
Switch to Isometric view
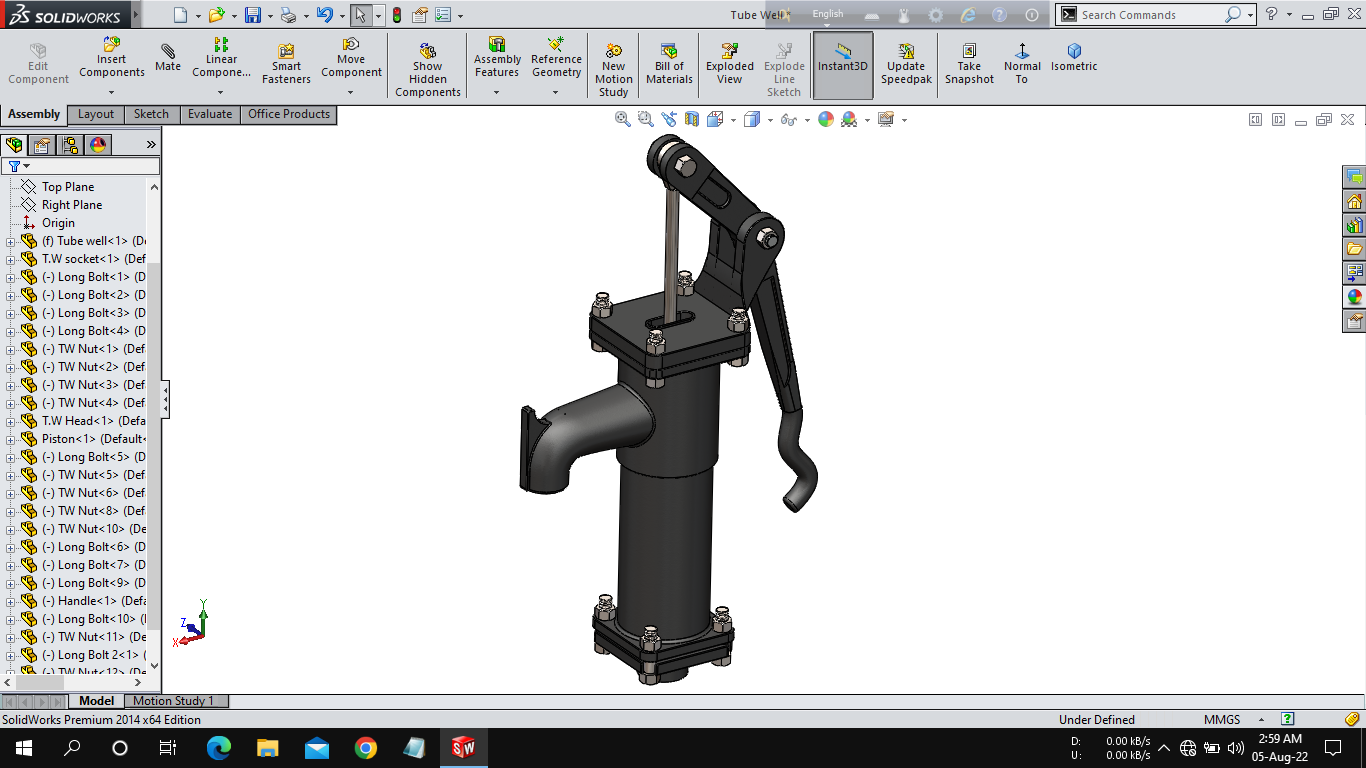(1074, 58)
